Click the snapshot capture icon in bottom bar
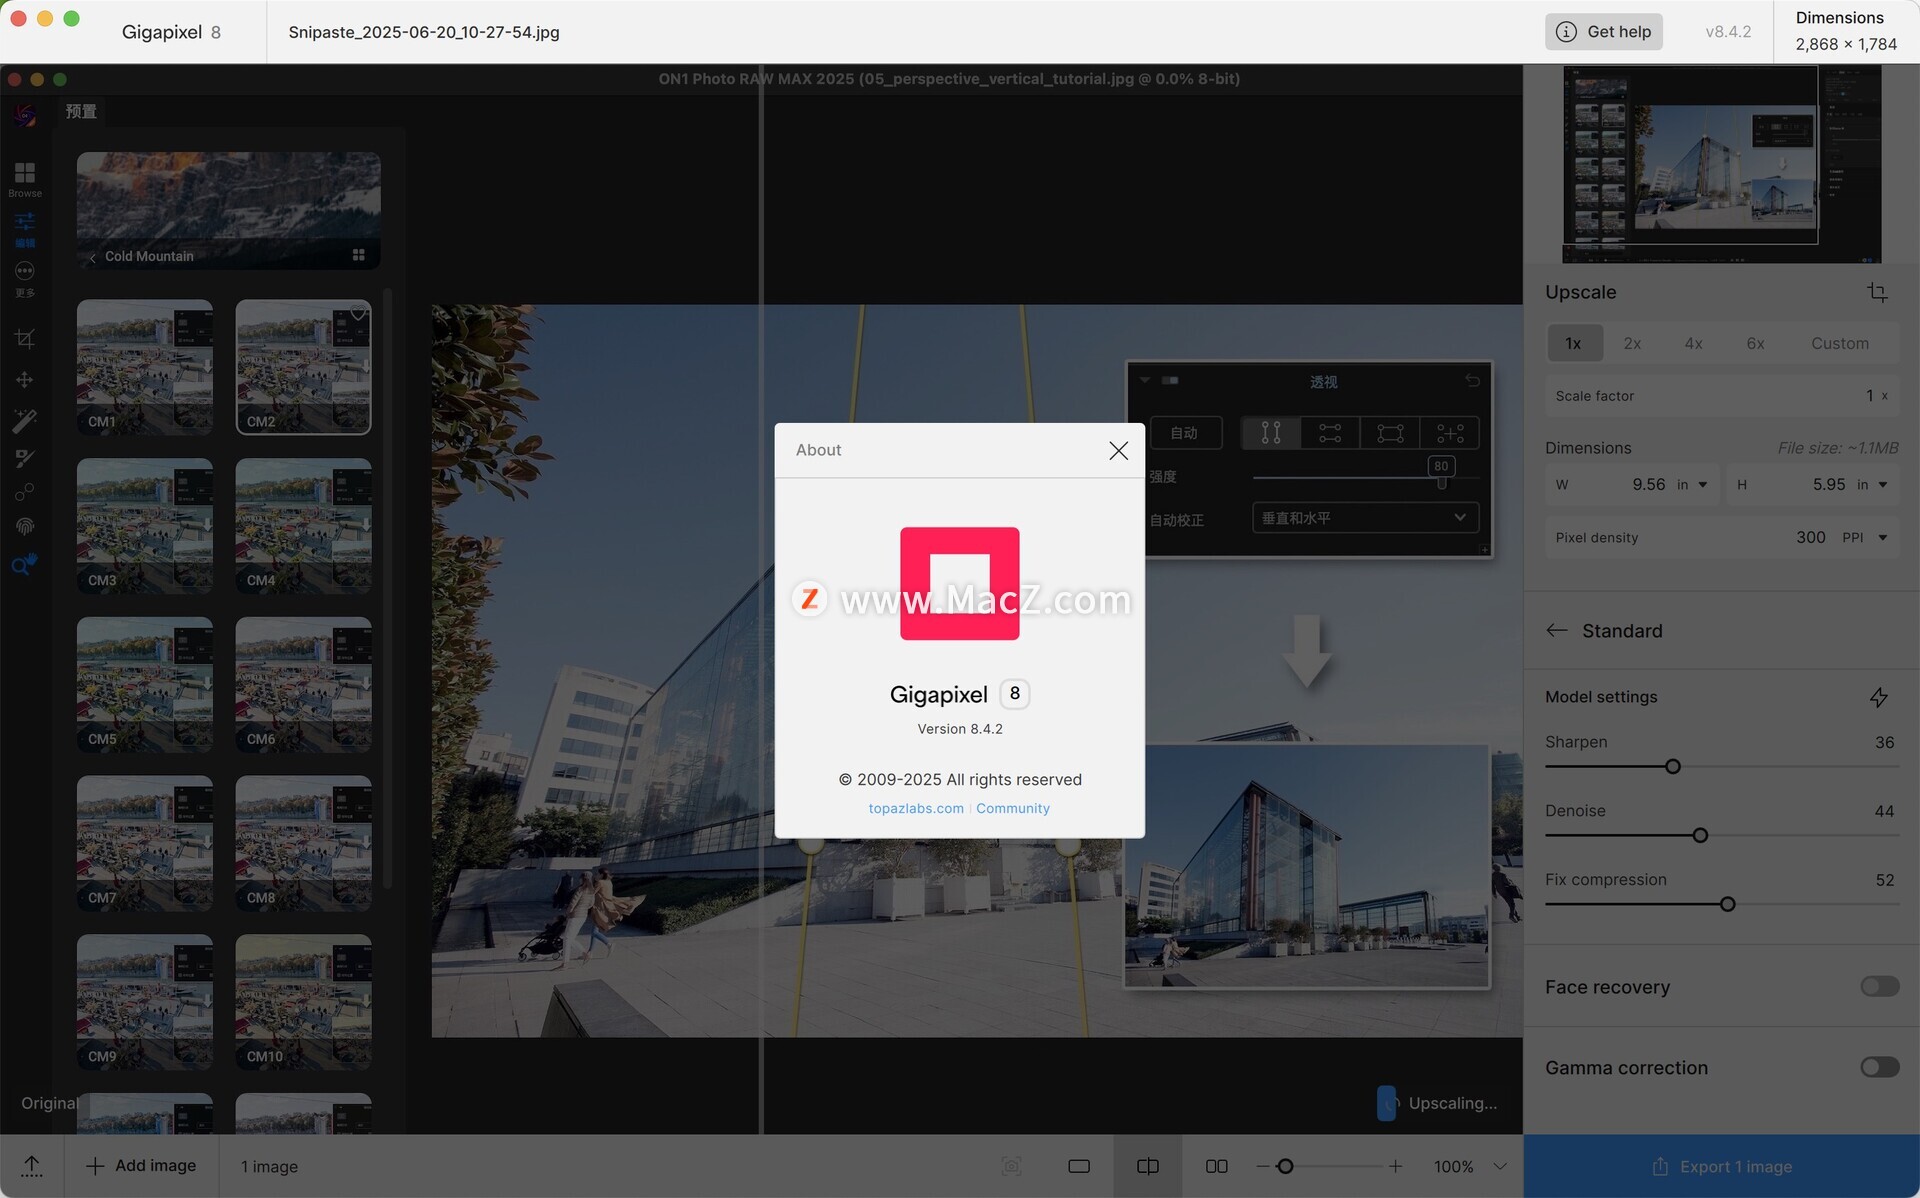 [1011, 1166]
